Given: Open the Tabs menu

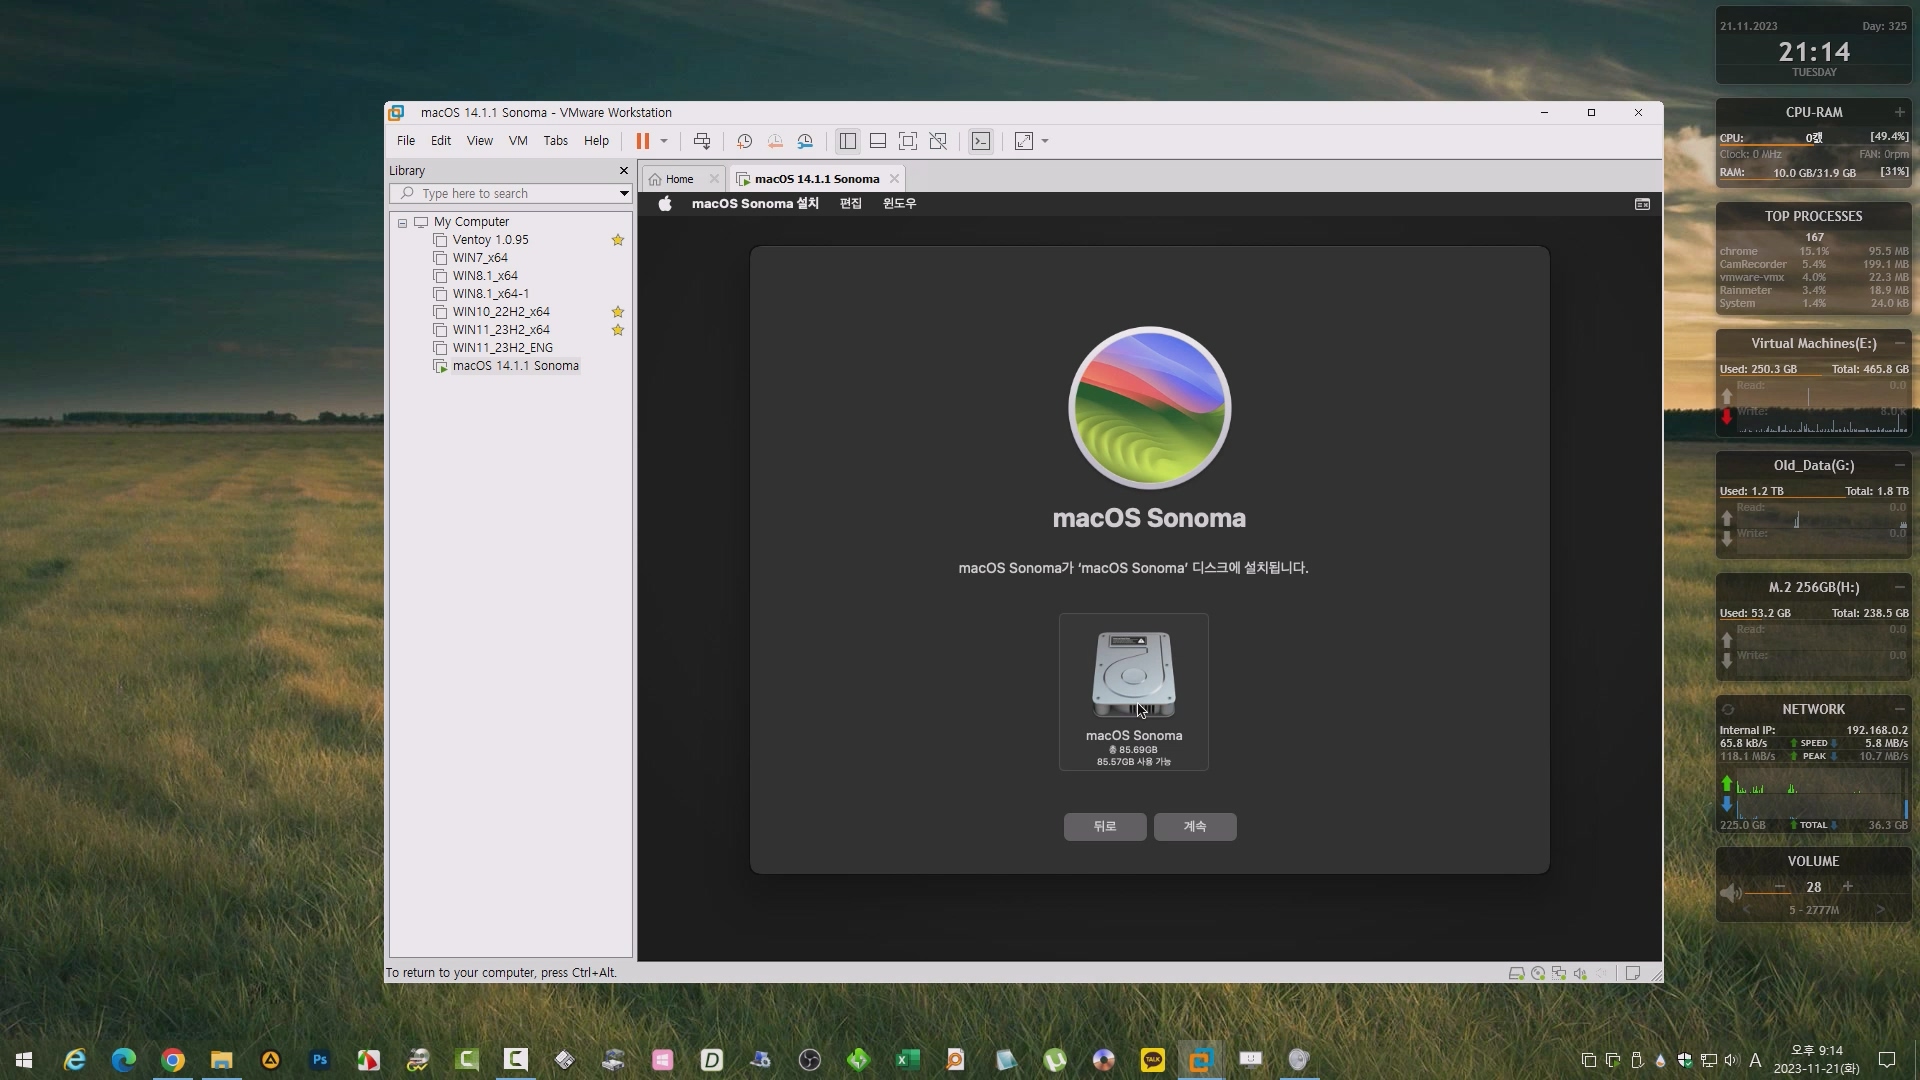Looking at the screenshot, I should [556, 141].
